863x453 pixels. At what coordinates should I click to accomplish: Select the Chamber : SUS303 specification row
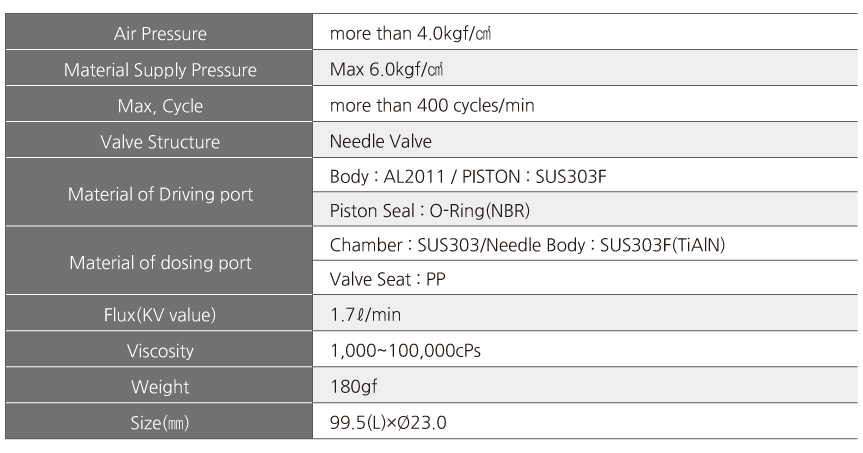585,244
